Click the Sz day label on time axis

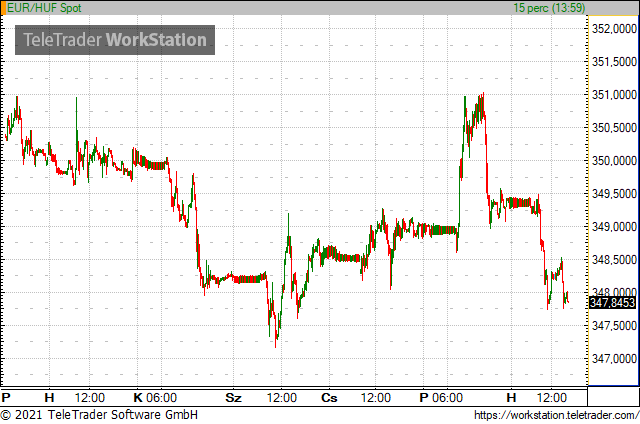click(x=233, y=397)
